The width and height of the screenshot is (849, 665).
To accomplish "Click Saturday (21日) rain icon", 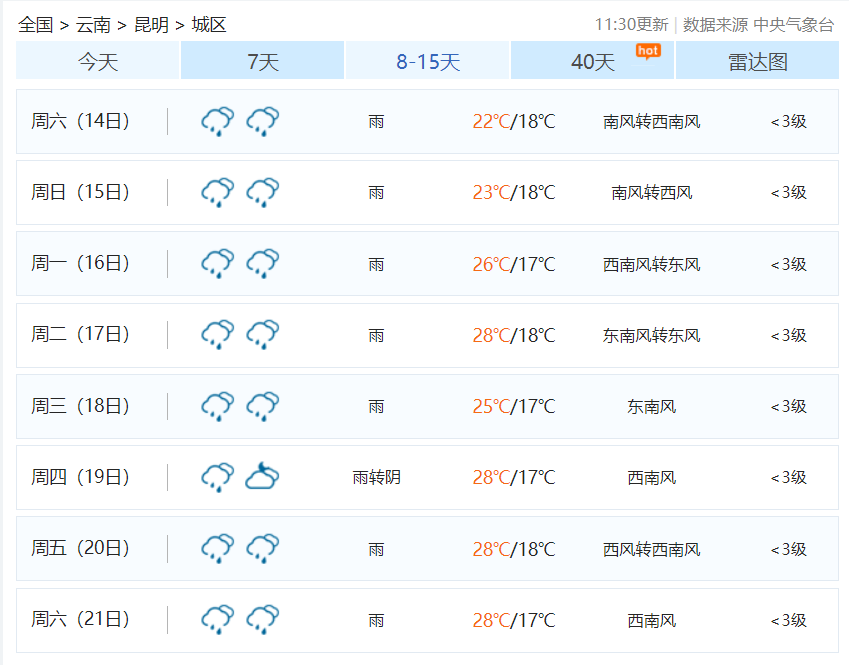I will (218, 619).
